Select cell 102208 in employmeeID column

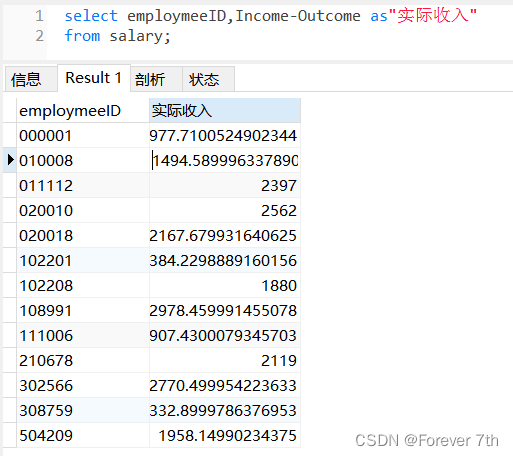point(83,285)
